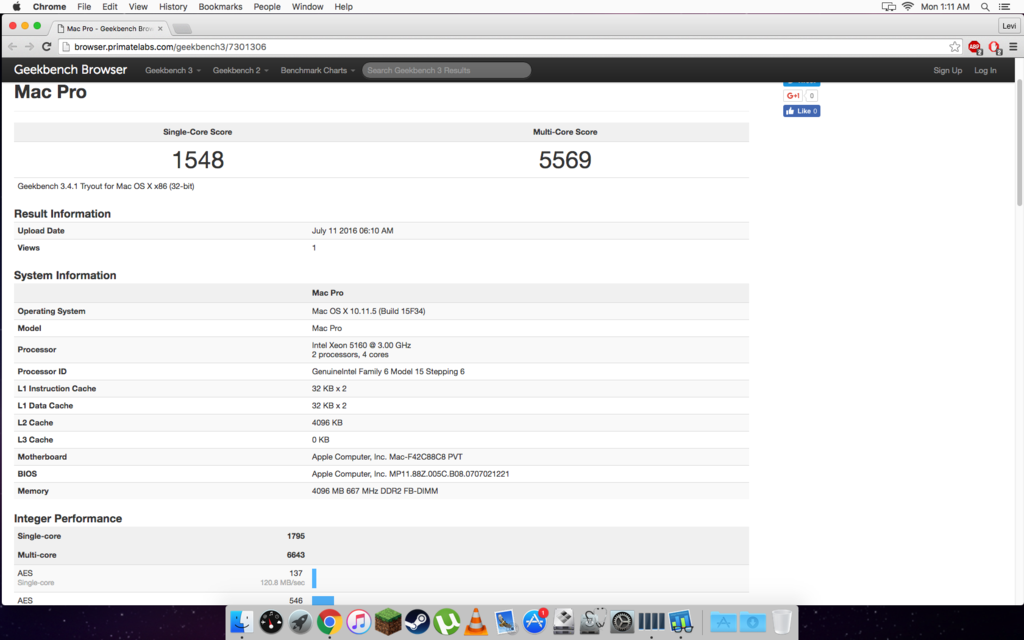
Task: Click the Facebook Like button
Action: click(801, 111)
